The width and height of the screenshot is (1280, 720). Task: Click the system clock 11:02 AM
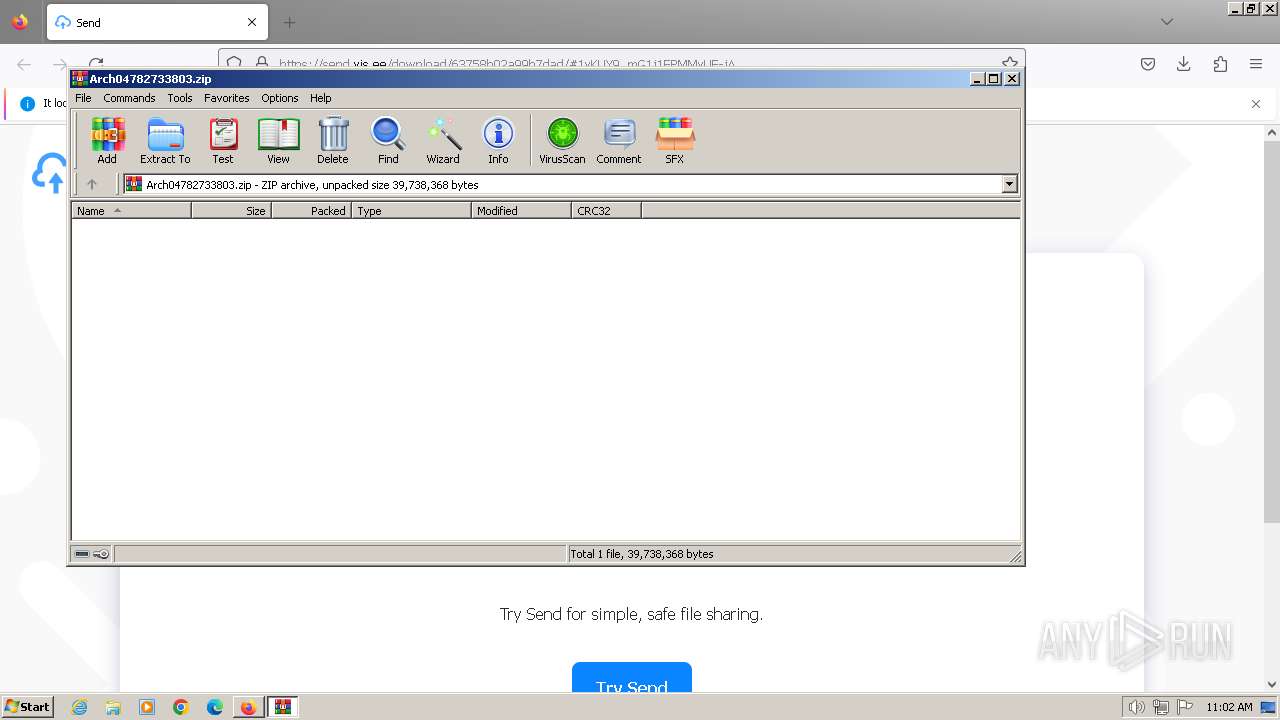pyautogui.click(x=1229, y=707)
